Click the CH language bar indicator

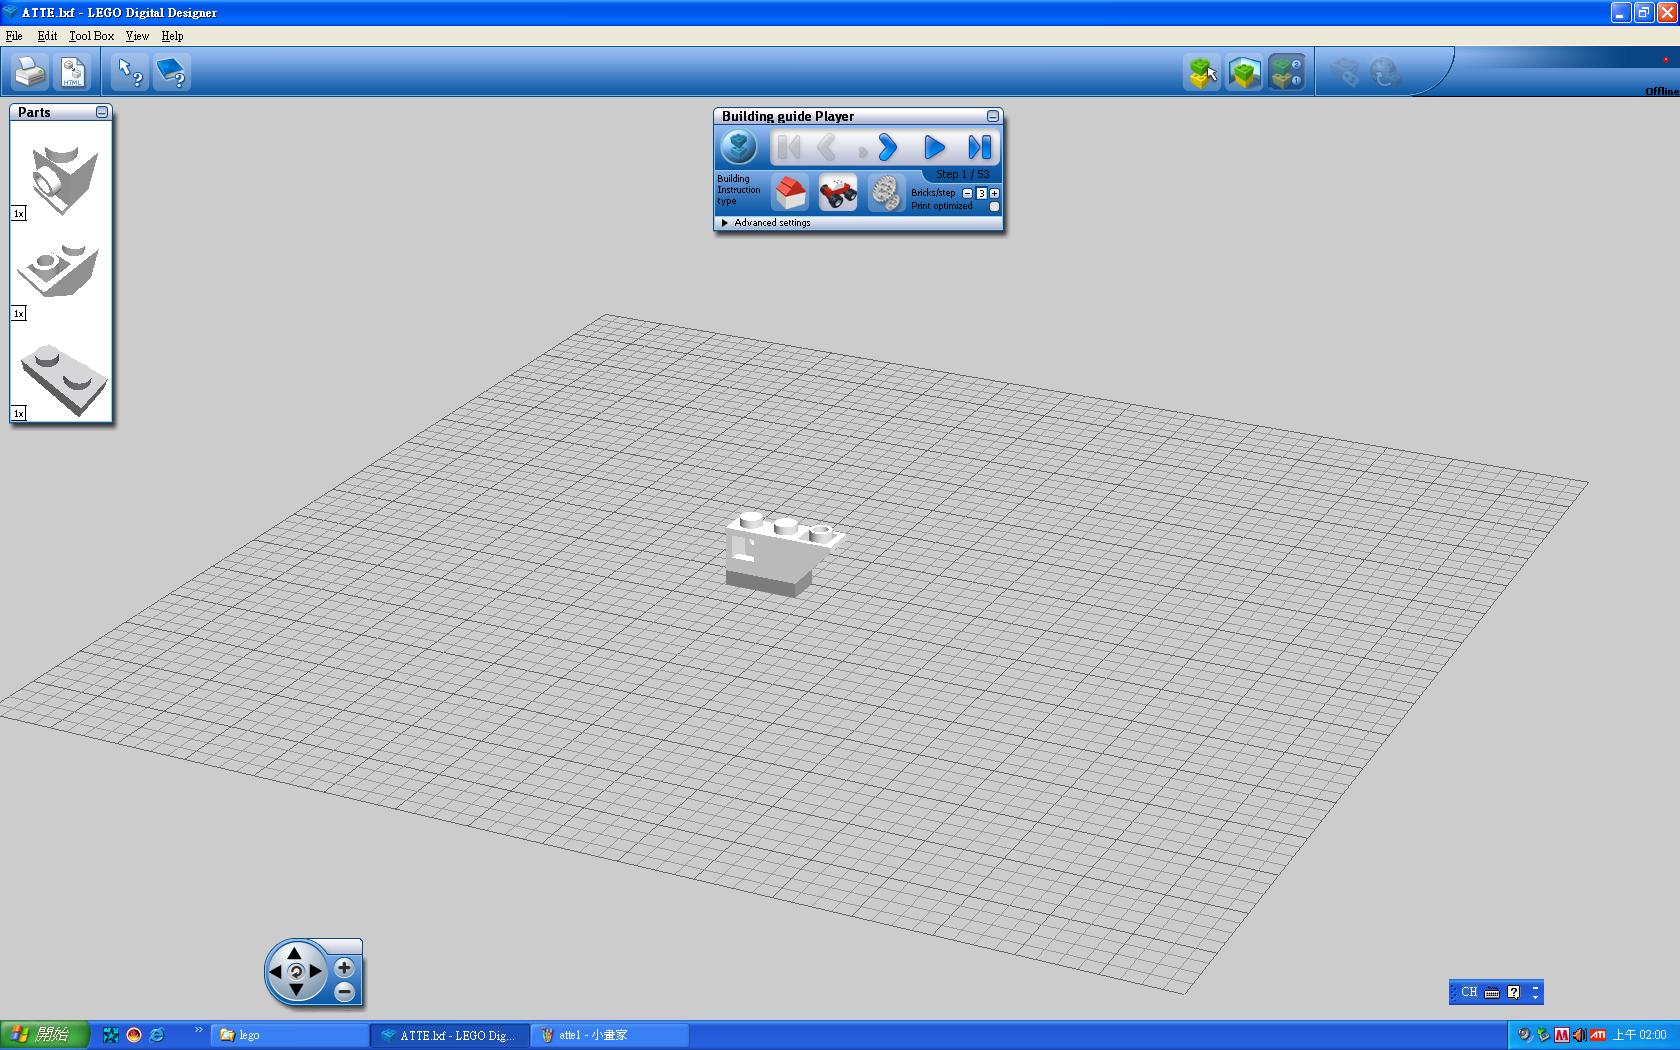[1468, 992]
